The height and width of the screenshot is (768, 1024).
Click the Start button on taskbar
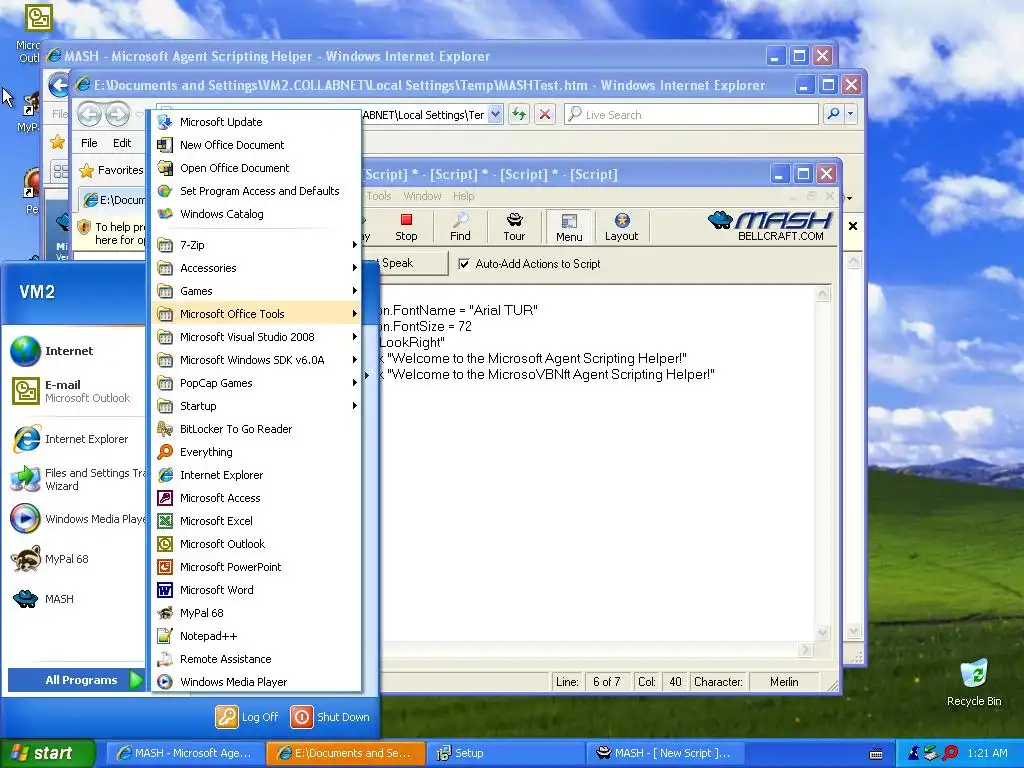[46, 753]
